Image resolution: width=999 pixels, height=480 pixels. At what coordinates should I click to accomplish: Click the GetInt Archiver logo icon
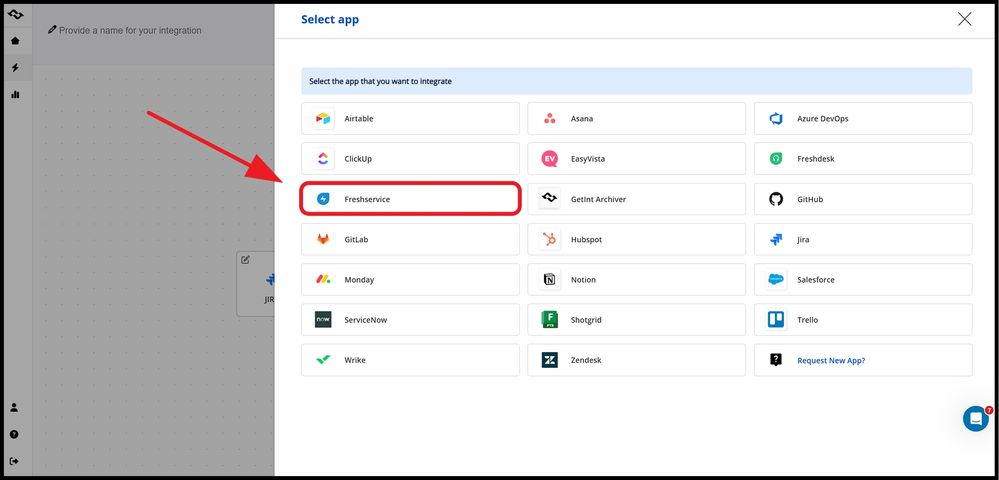(549, 199)
